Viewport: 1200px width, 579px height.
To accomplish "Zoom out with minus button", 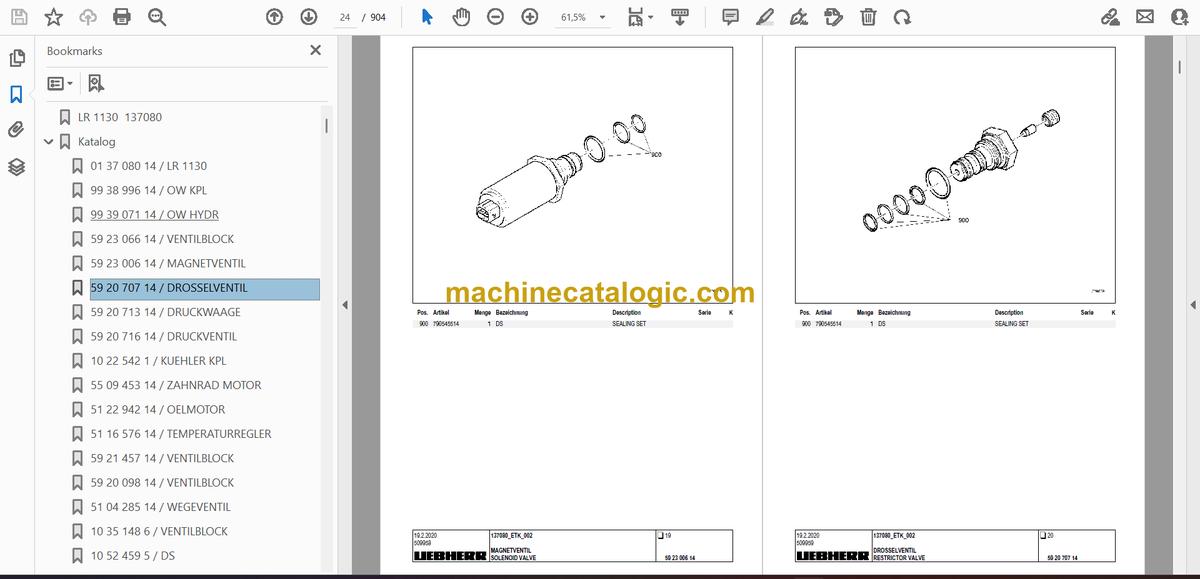I will [495, 17].
